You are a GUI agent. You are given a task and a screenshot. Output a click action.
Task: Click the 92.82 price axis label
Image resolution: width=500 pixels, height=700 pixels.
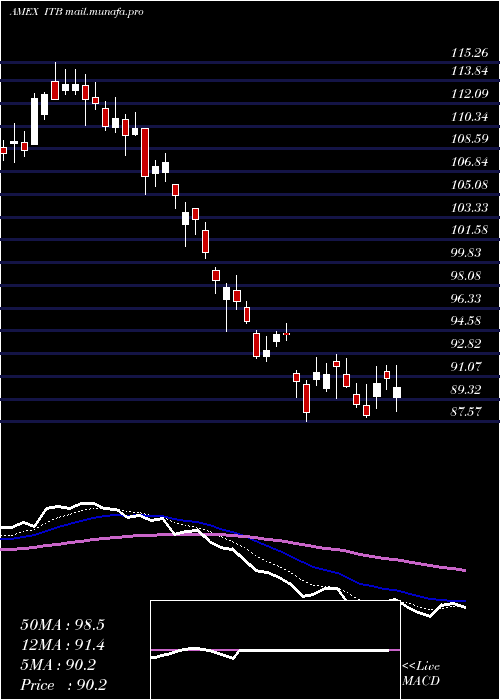466,344
